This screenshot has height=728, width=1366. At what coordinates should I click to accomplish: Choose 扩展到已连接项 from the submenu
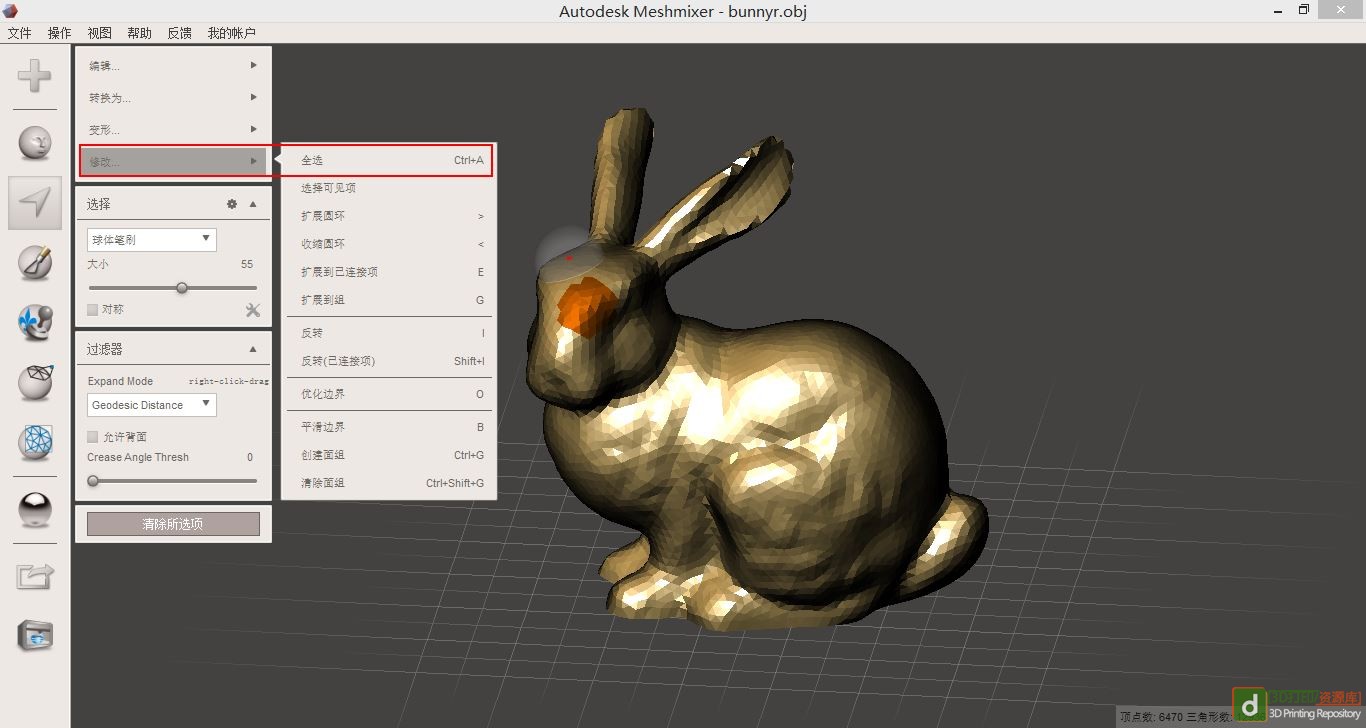click(391, 272)
